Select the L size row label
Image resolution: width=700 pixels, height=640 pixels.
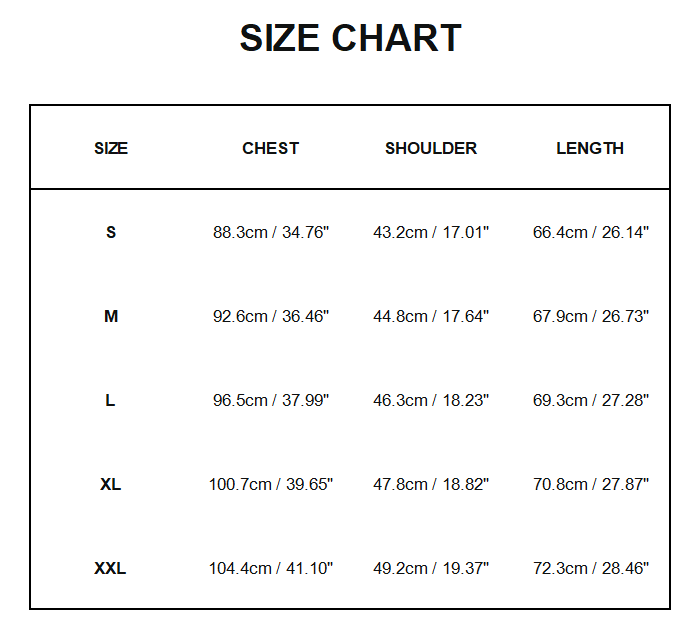click(111, 400)
